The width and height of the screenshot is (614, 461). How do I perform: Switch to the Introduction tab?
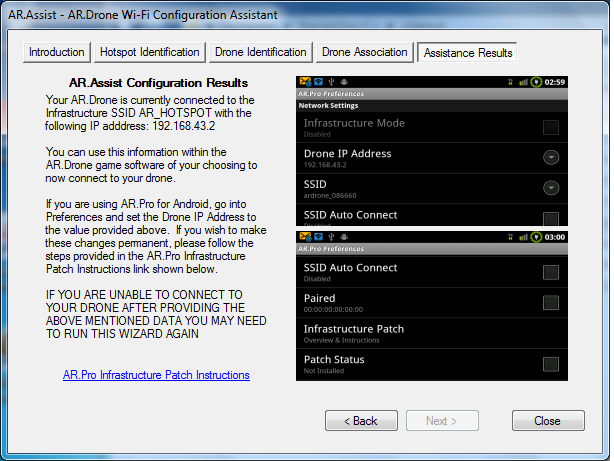57,52
